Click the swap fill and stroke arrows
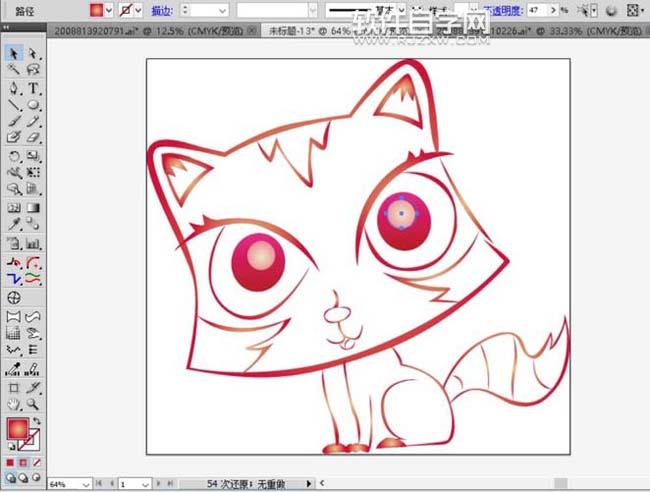The width and height of the screenshot is (650, 492). pyautogui.click(x=37, y=421)
